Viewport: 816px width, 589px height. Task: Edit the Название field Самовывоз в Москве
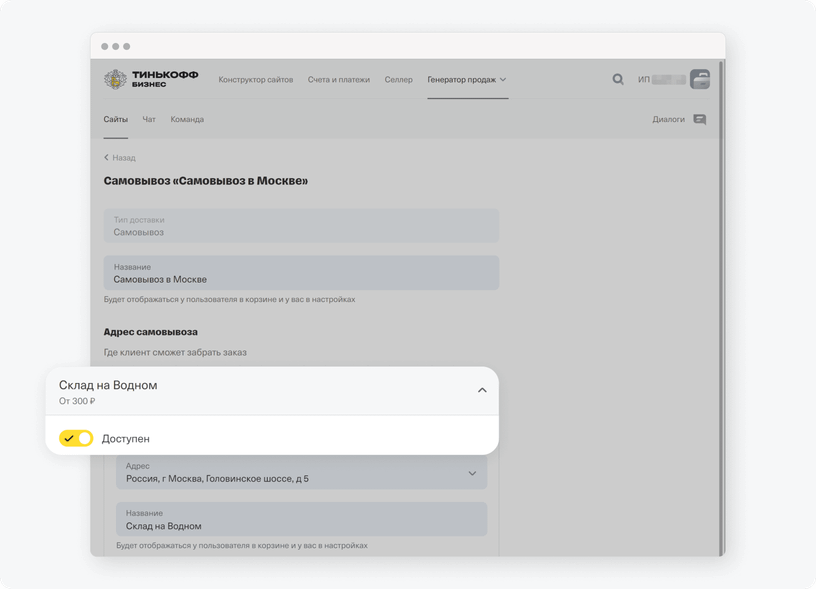[x=301, y=273]
